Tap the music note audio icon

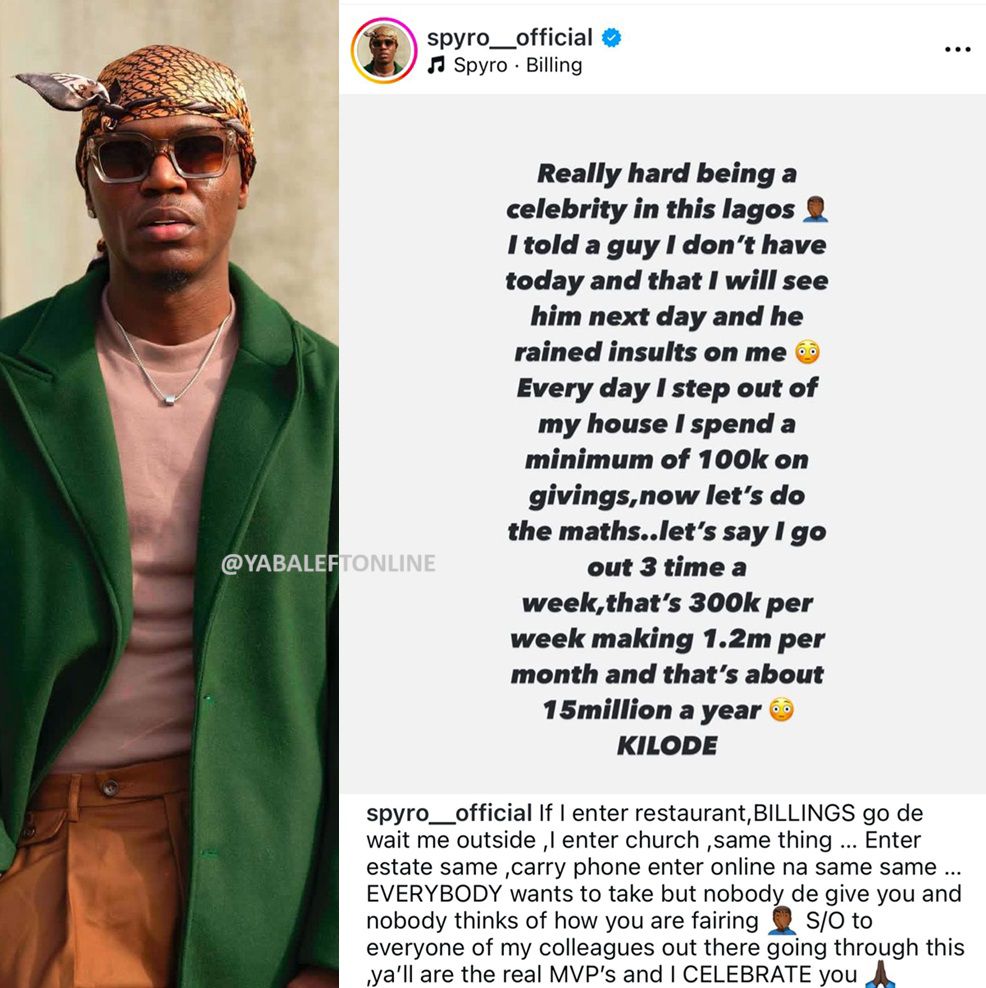point(436,64)
